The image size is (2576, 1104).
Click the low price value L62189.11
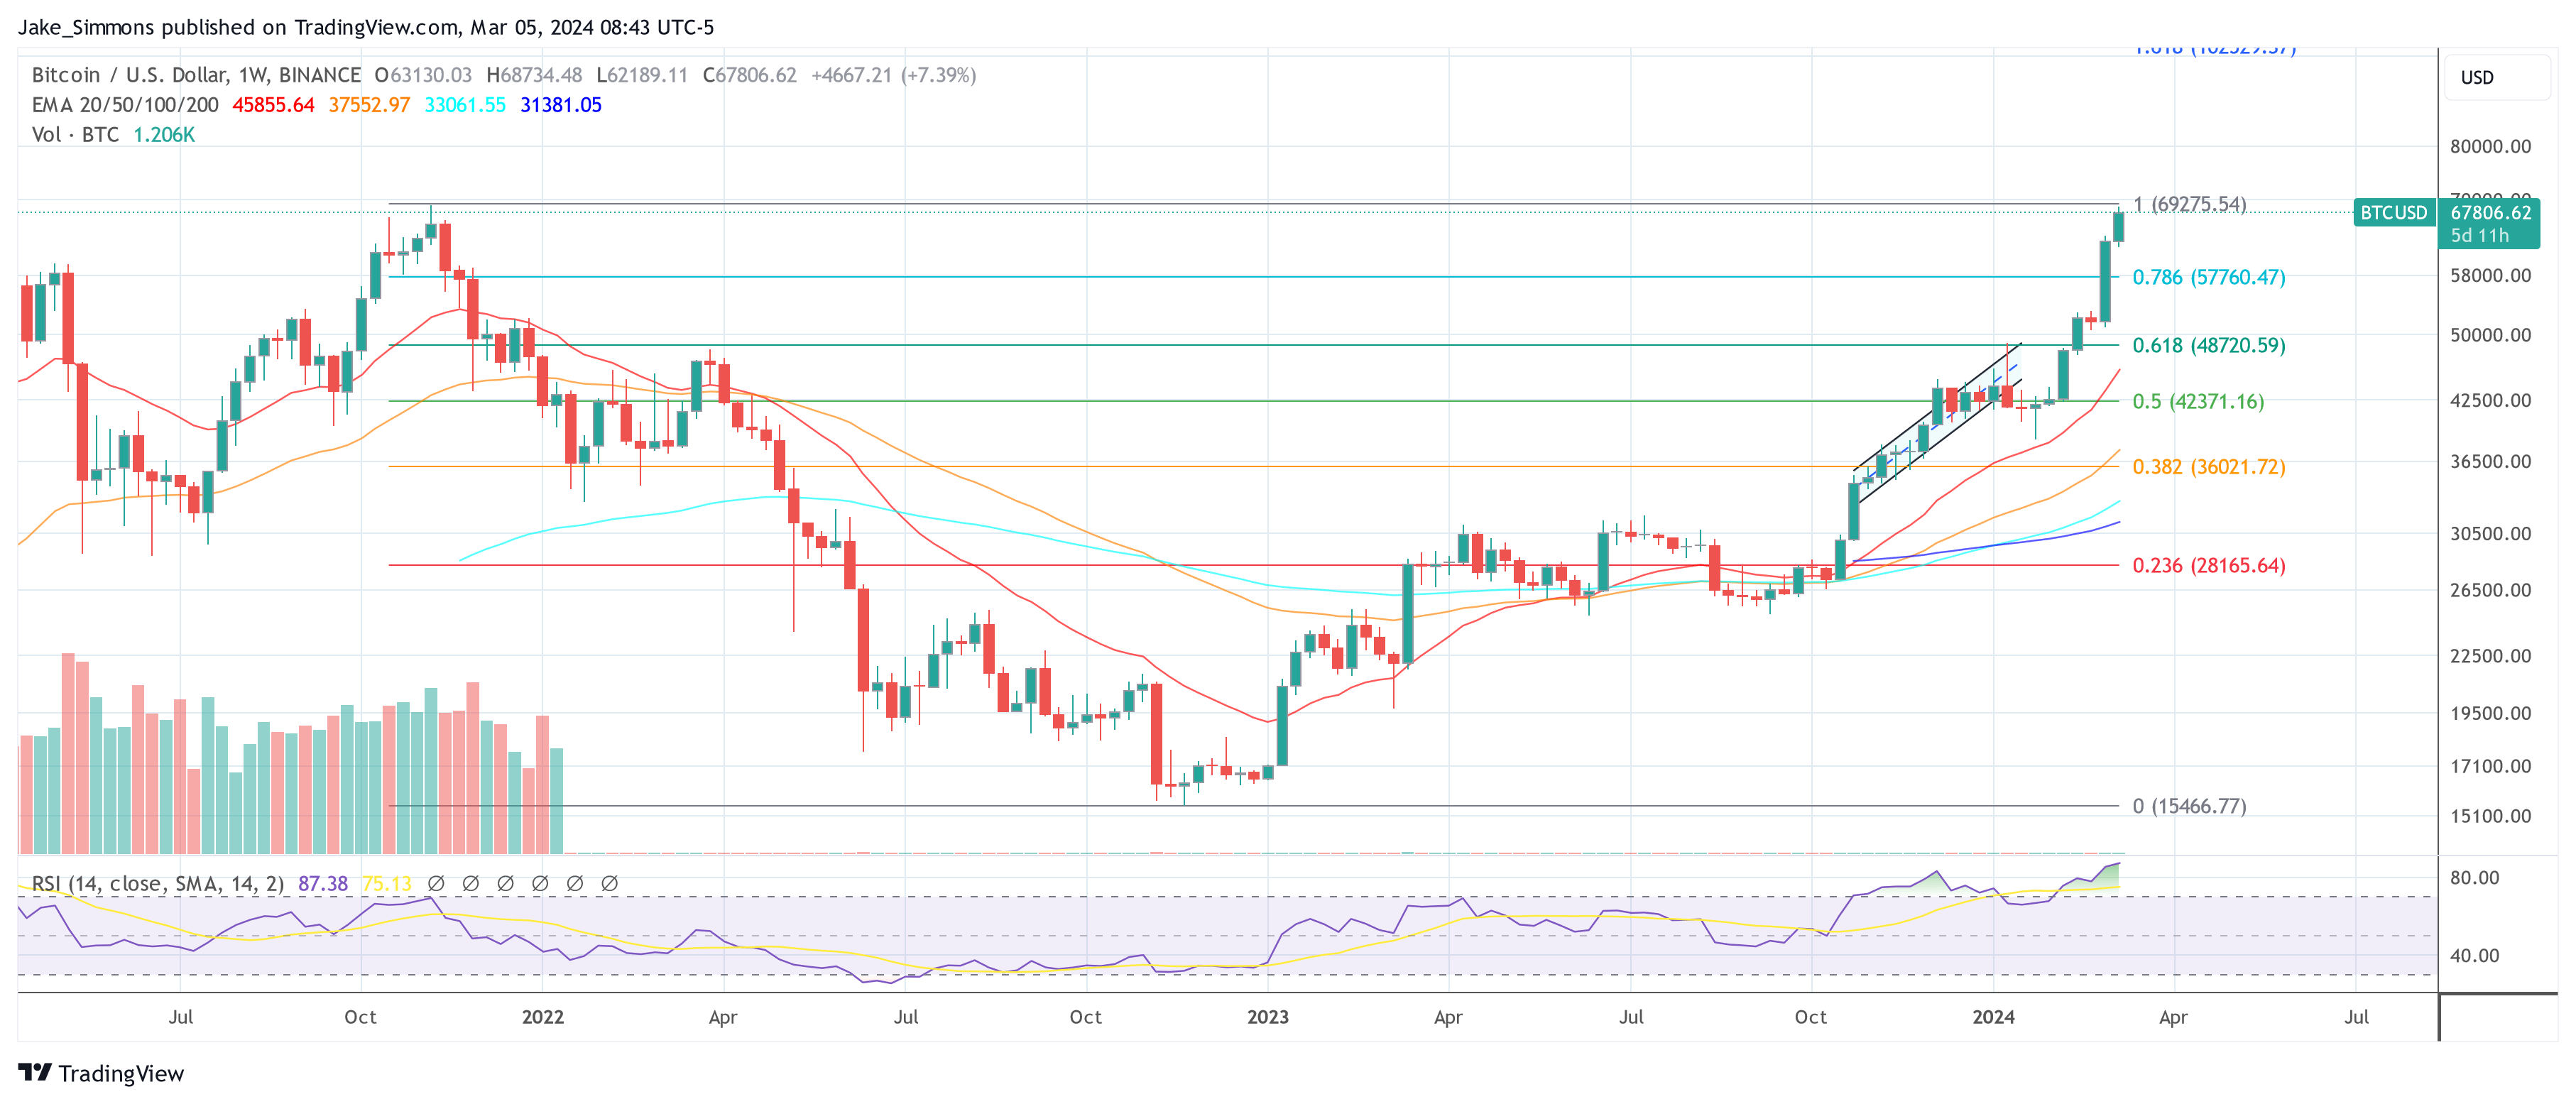[x=642, y=75]
